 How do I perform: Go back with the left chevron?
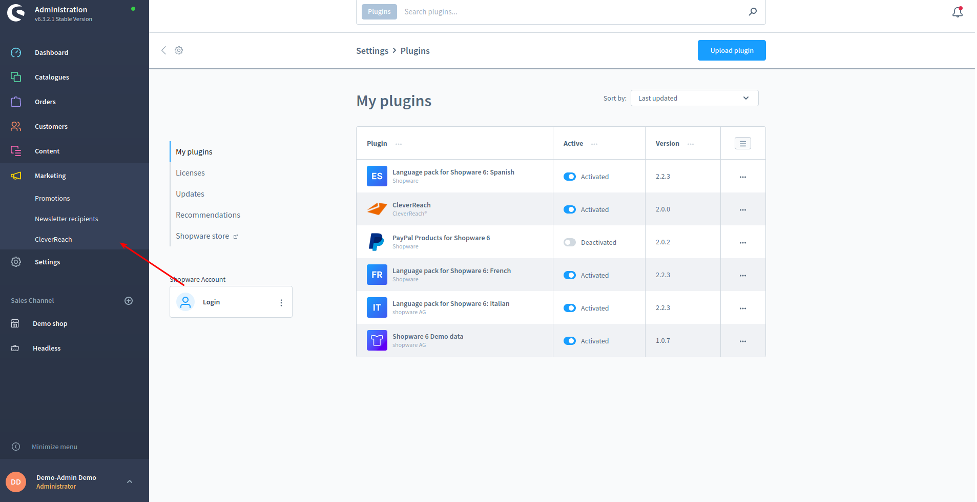point(164,50)
